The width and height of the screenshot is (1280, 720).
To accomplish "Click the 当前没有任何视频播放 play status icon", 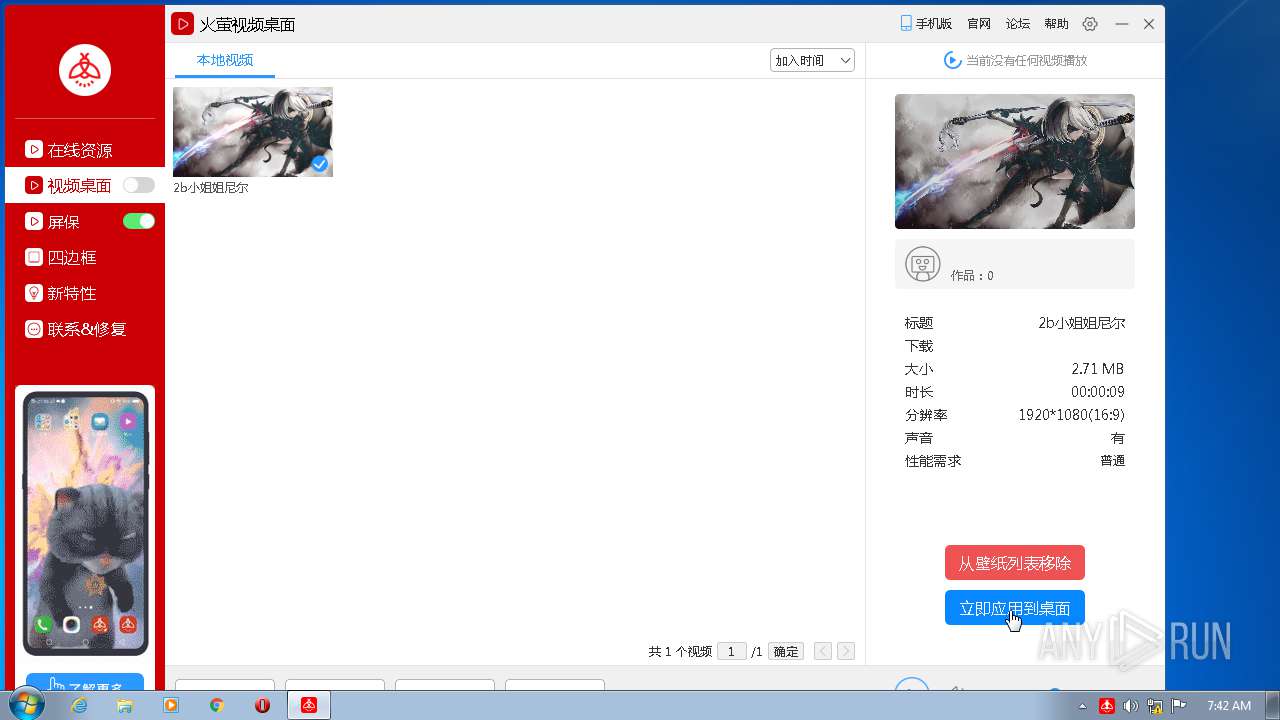I will (953, 60).
